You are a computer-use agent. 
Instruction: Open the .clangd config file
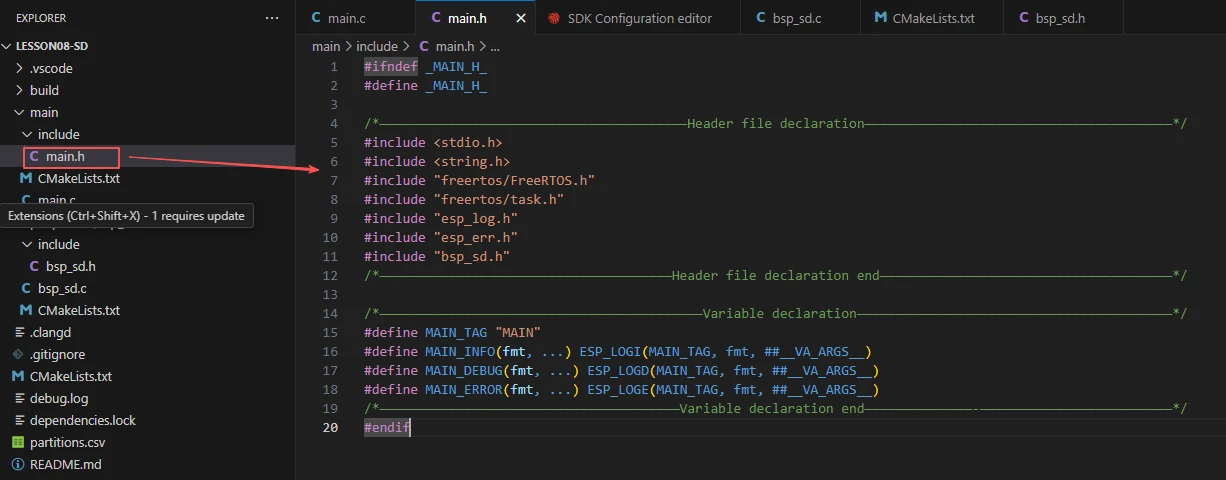tap(50, 332)
